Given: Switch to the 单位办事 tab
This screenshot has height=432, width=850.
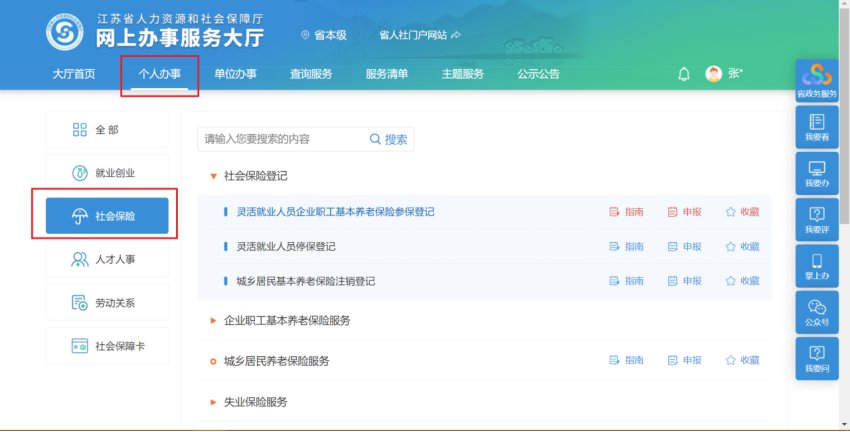Looking at the screenshot, I should click(x=235, y=74).
